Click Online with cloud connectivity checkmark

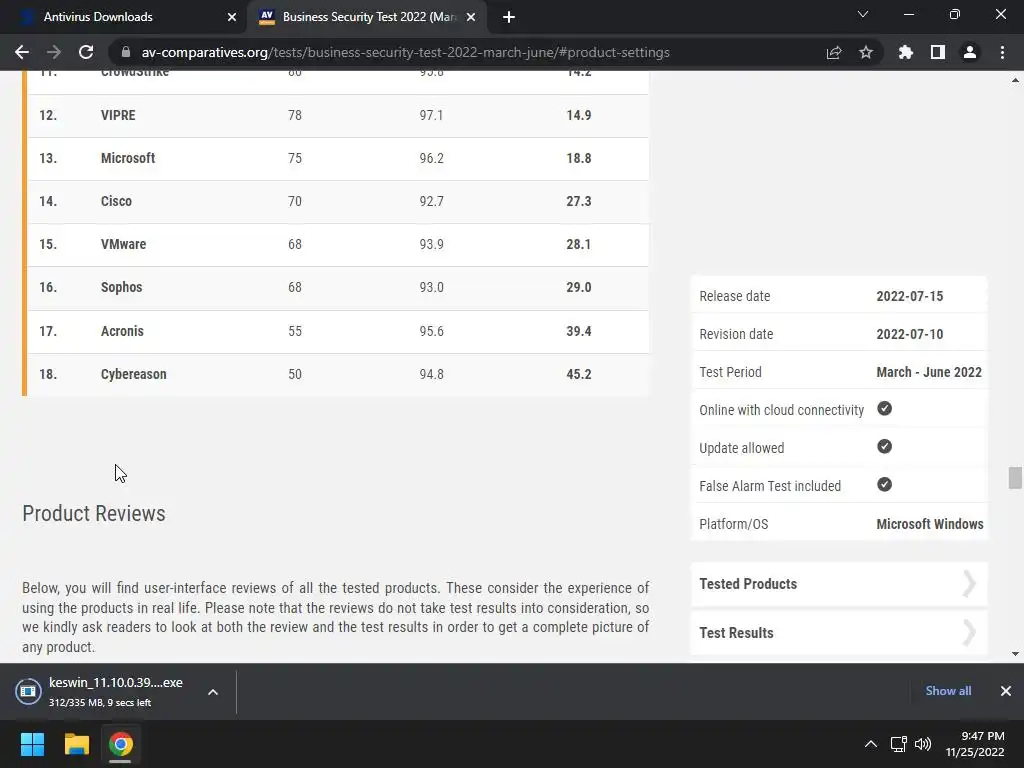click(x=884, y=409)
